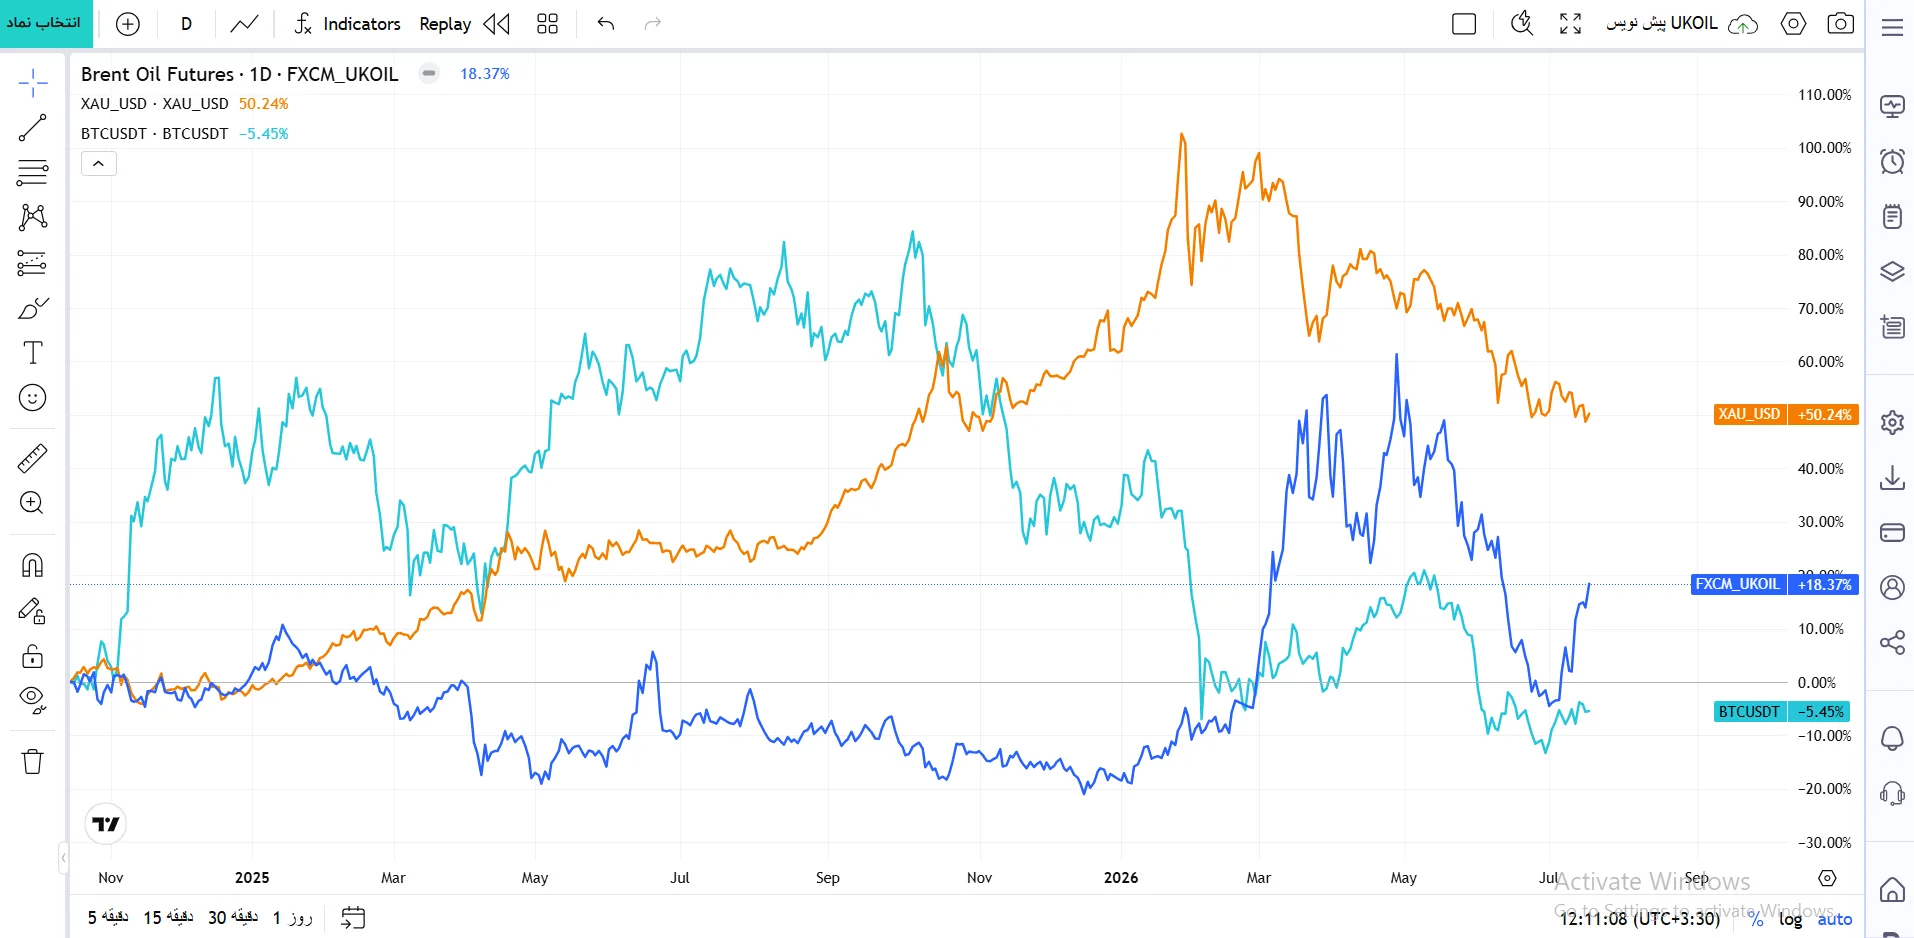Open go to date calendar
Viewport: 1914px width, 938px height.
[353, 917]
